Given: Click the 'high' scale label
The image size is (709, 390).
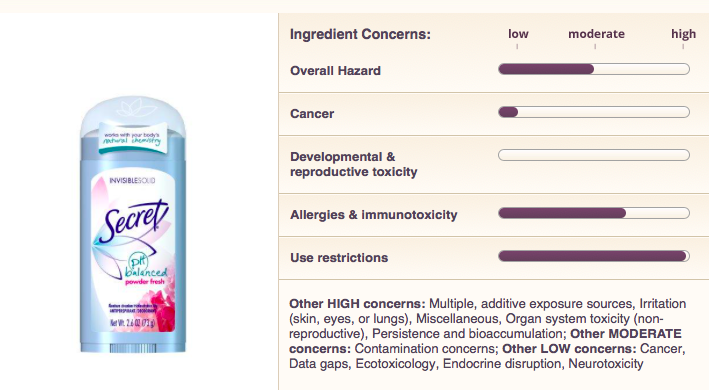Looking at the screenshot, I should (683, 34).
